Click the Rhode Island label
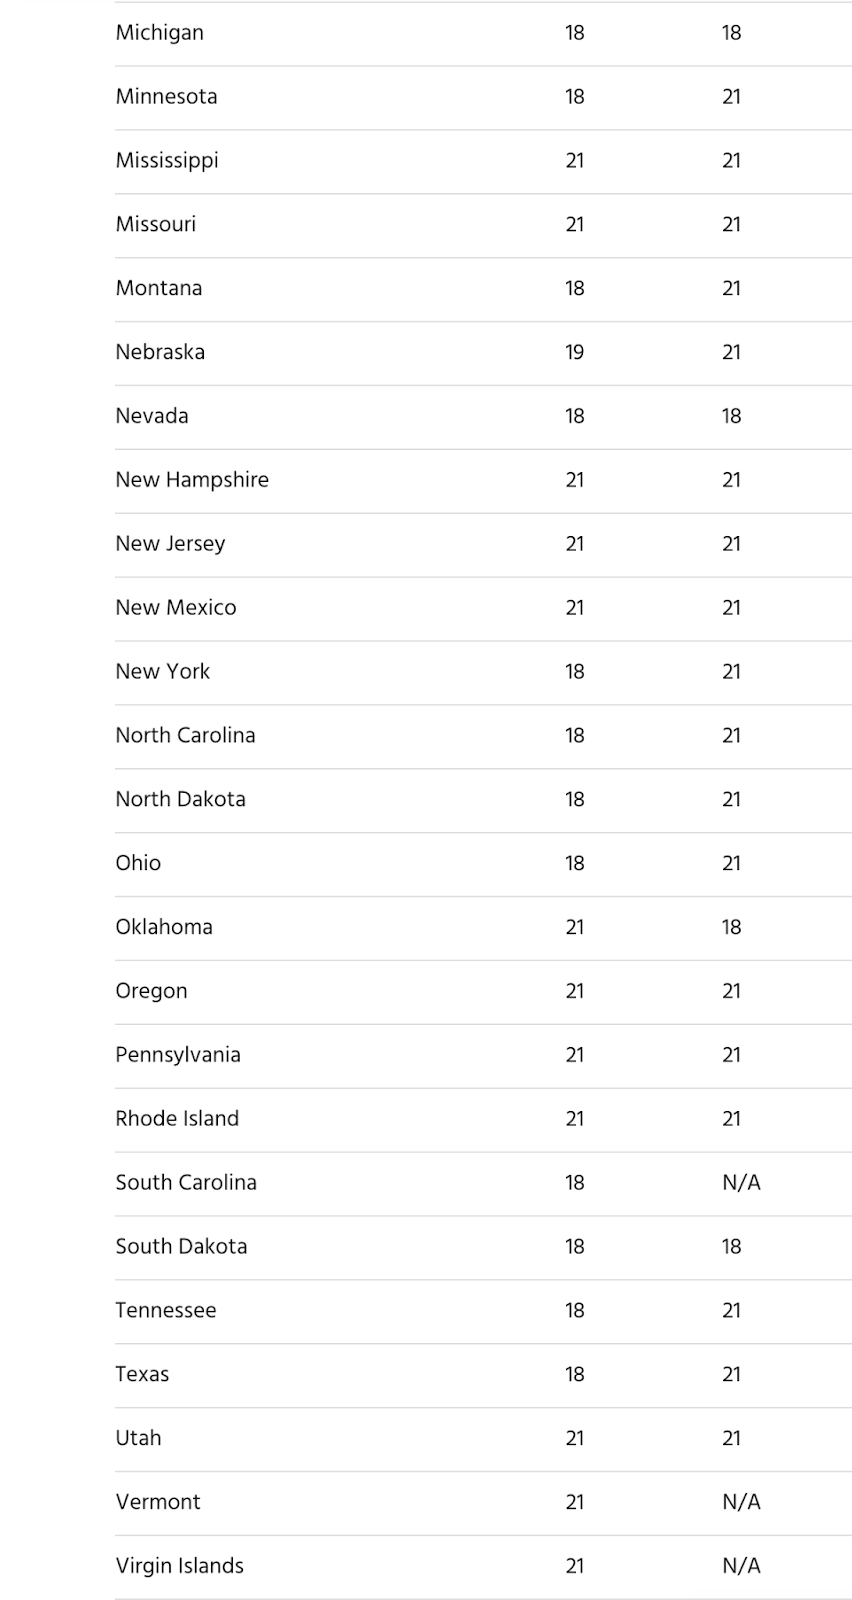 [177, 1119]
